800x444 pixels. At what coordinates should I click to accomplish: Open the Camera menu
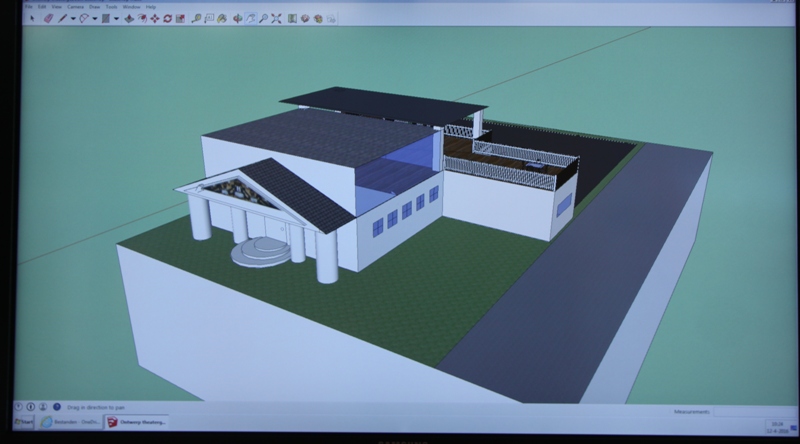coord(74,7)
